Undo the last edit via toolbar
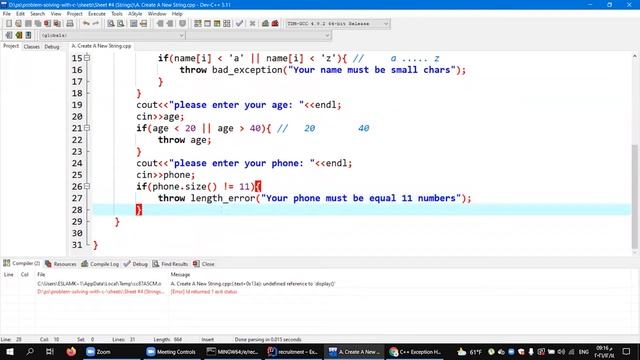This screenshot has width=640, height=360. [x=86, y=24]
